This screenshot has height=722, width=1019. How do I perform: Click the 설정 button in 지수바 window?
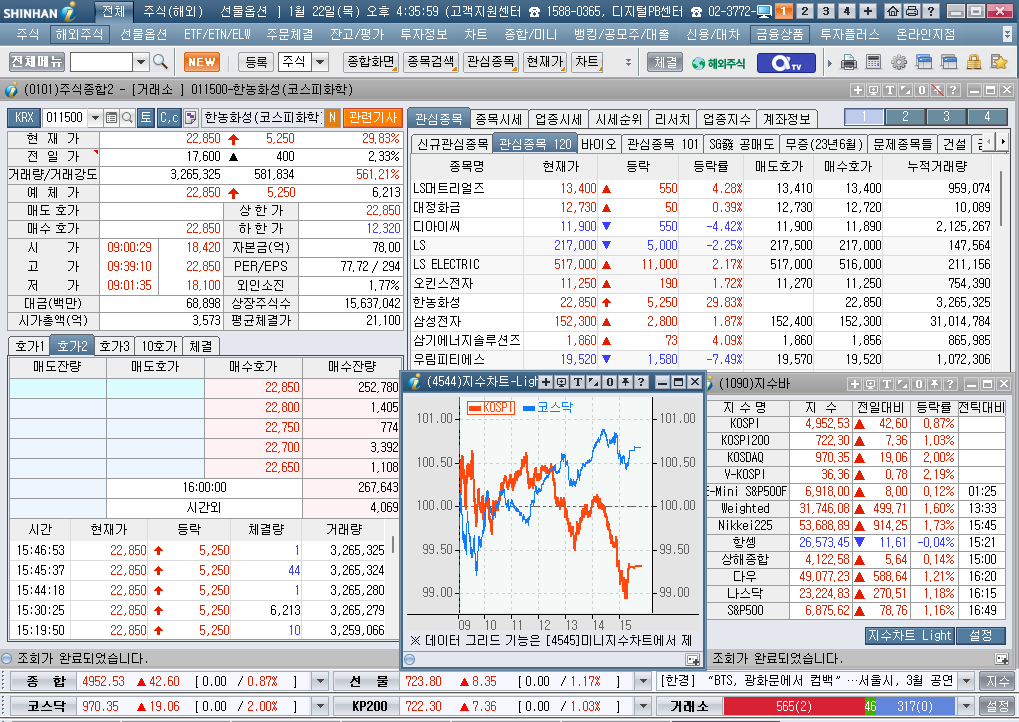pyautogui.click(x=981, y=636)
